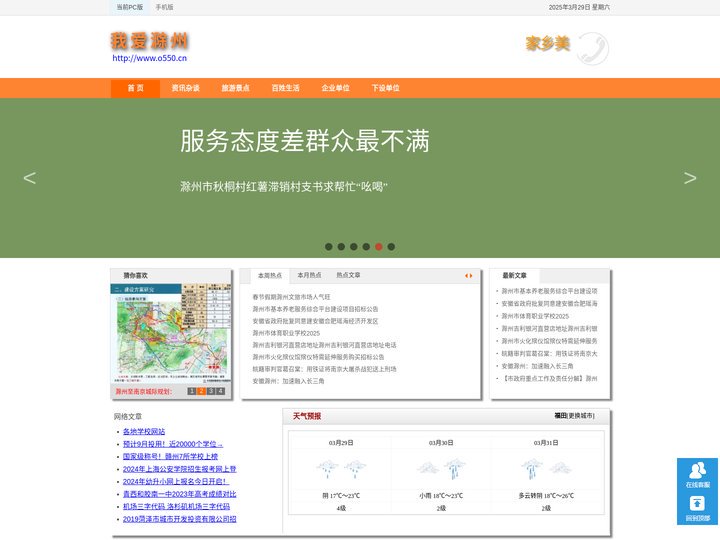Viewport: 720px width, 540px height.
Task: Select the first carousel dot indicator
Action: coord(329,247)
